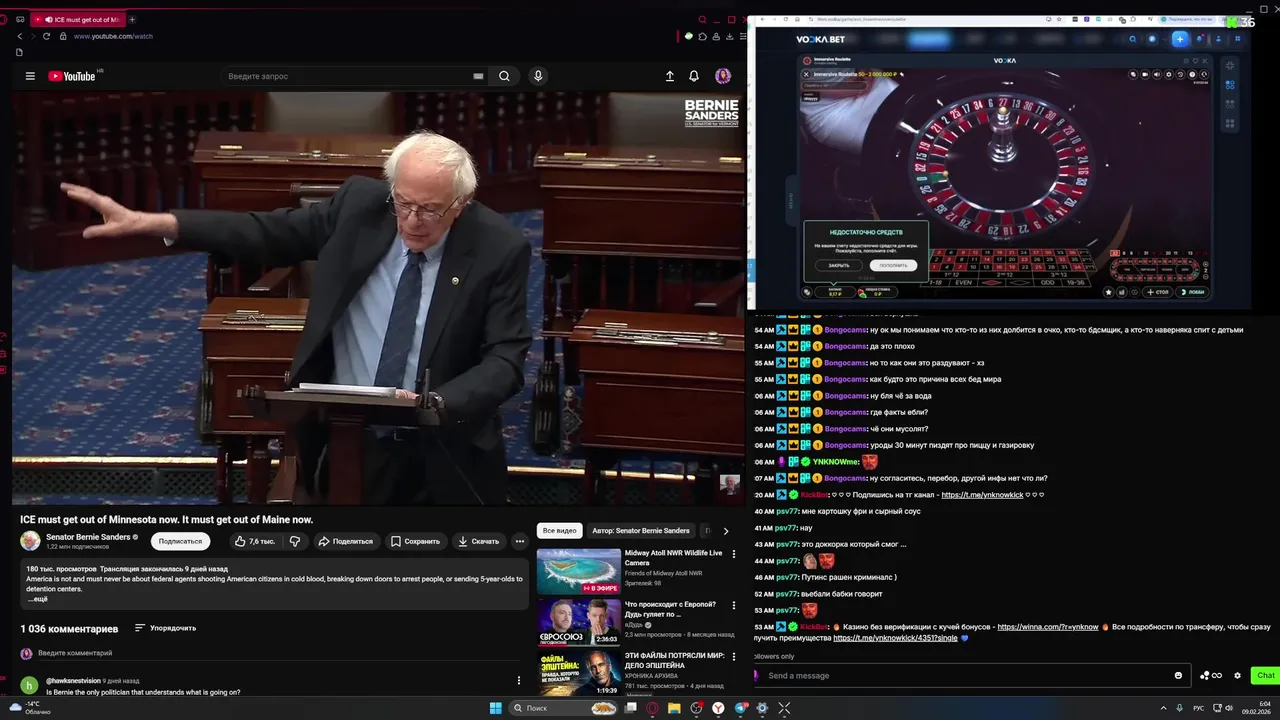This screenshot has width=1280, height=720.
Task: Select Все видео chip
Action: point(559,530)
